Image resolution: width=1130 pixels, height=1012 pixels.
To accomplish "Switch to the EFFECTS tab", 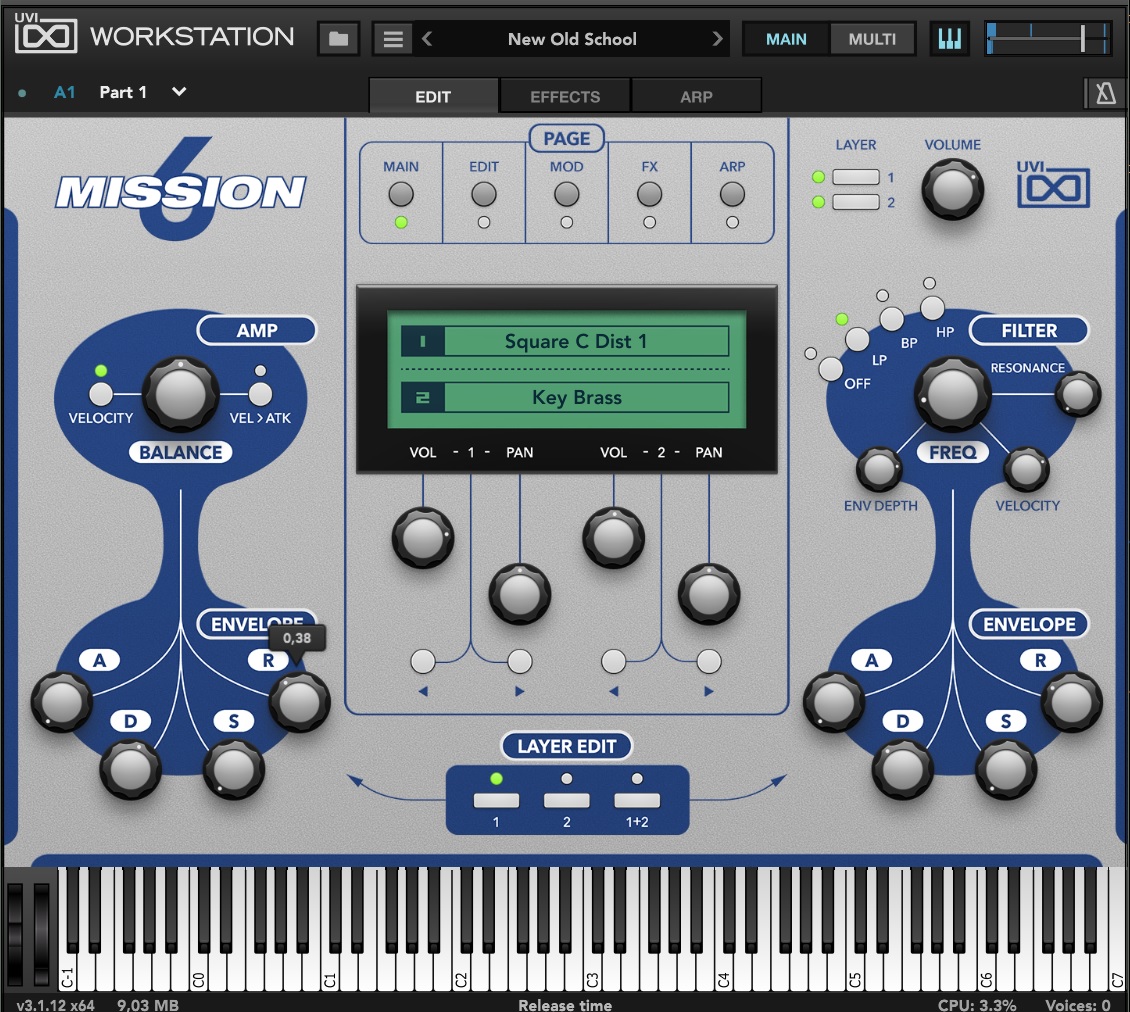I will [565, 97].
